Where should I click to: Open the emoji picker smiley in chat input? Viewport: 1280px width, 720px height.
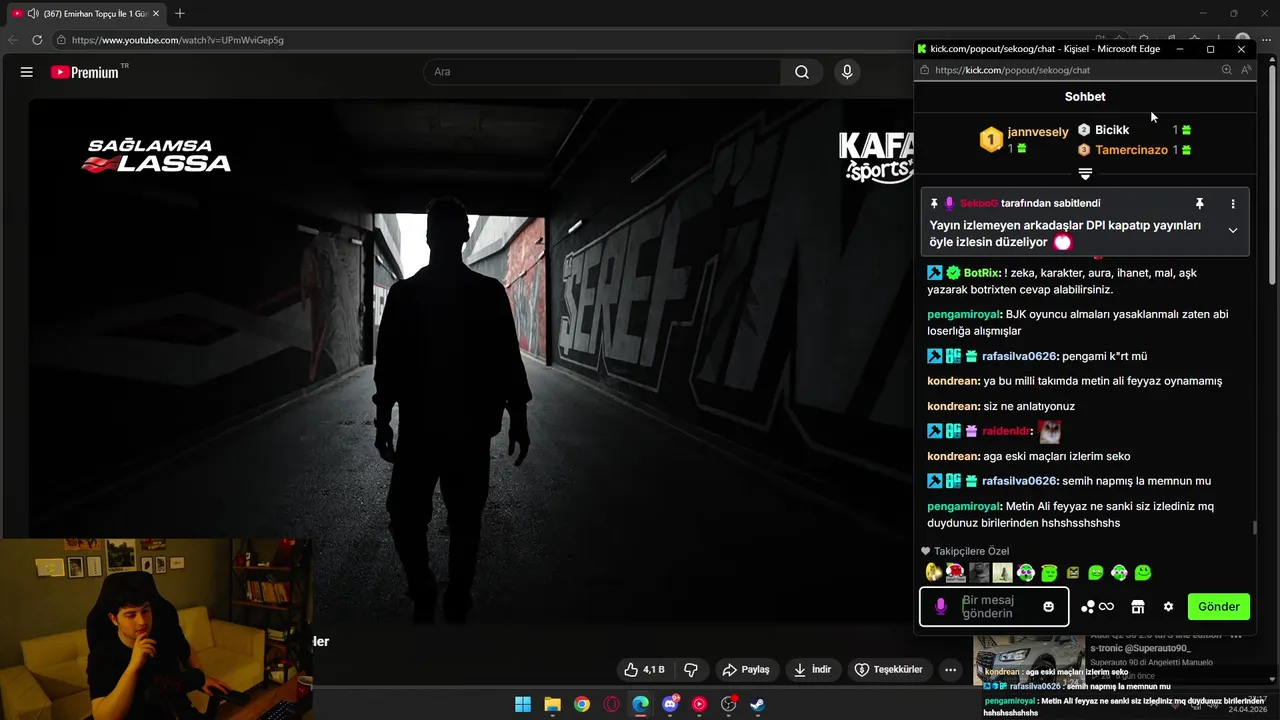point(1048,606)
